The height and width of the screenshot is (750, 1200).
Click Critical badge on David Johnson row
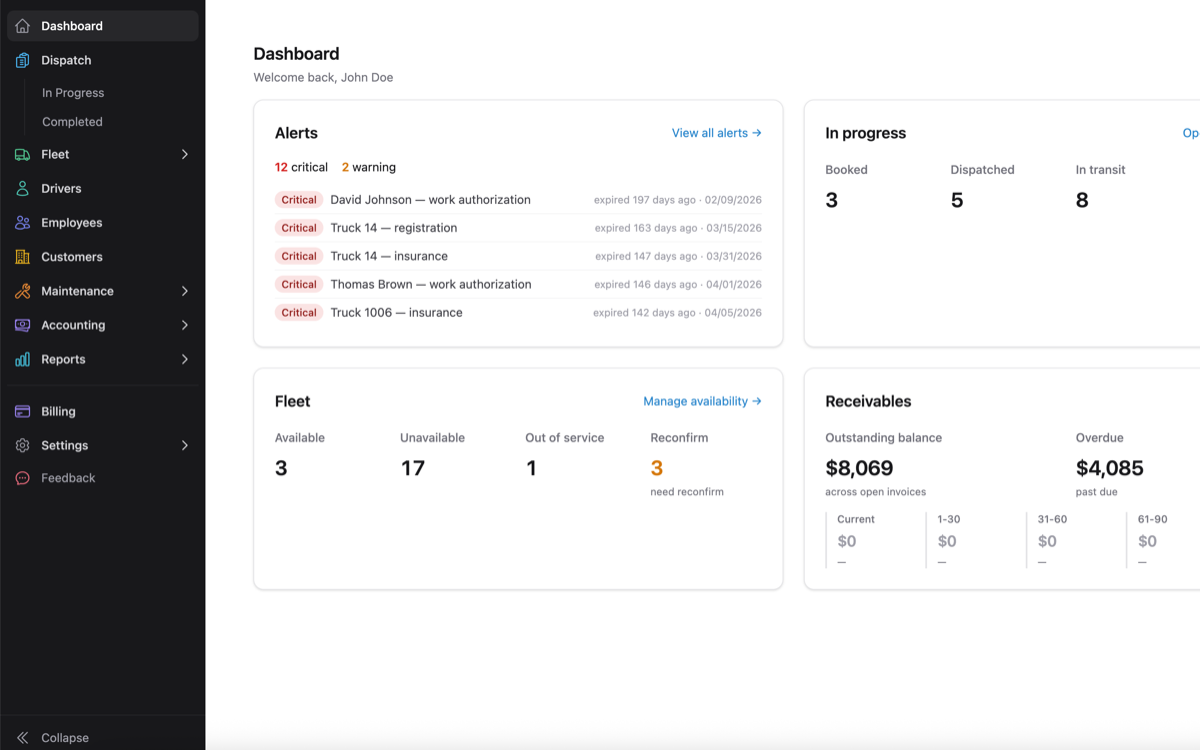tap(299, 200)
